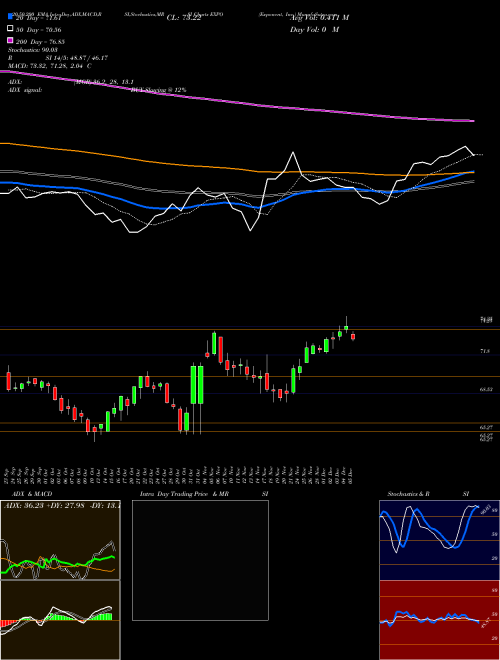
Task: Click the 'Avg Vol: 0.411 M' label
Action: pyautogui.click(x=319, y=18)
